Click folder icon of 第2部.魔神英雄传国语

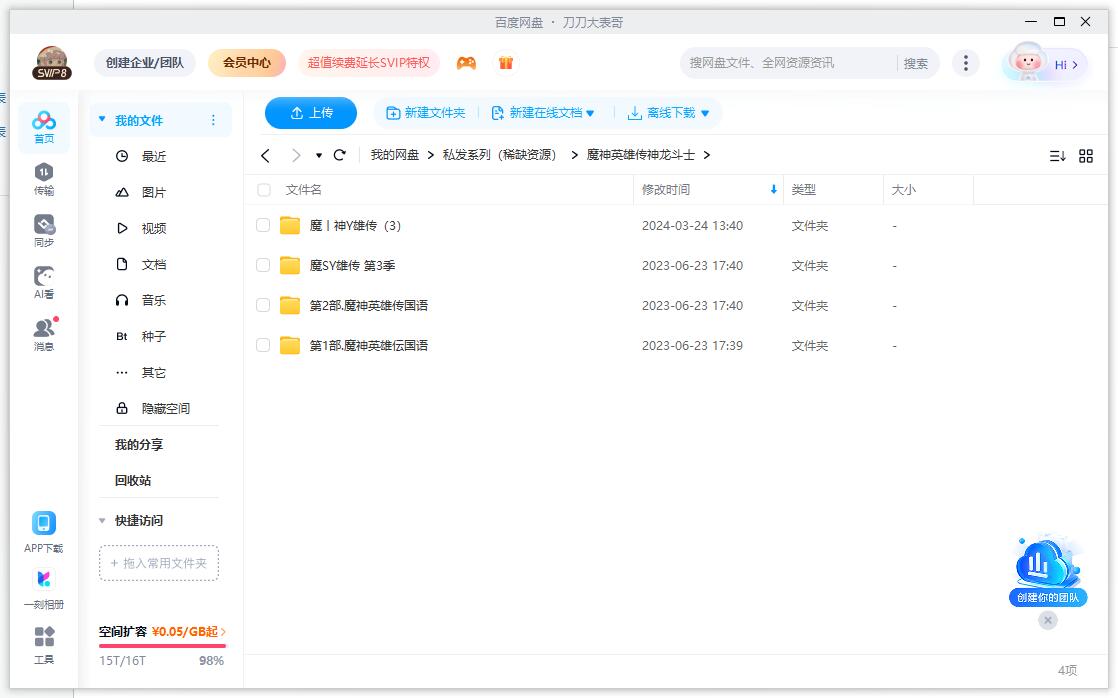tap(289, 305)
